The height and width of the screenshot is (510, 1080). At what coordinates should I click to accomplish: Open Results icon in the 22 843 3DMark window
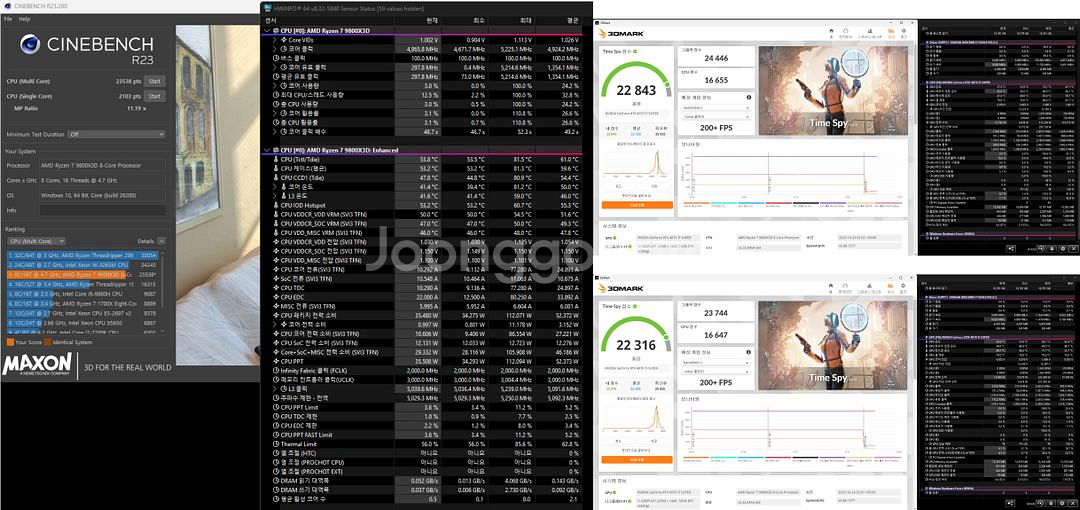click(891, 32)
